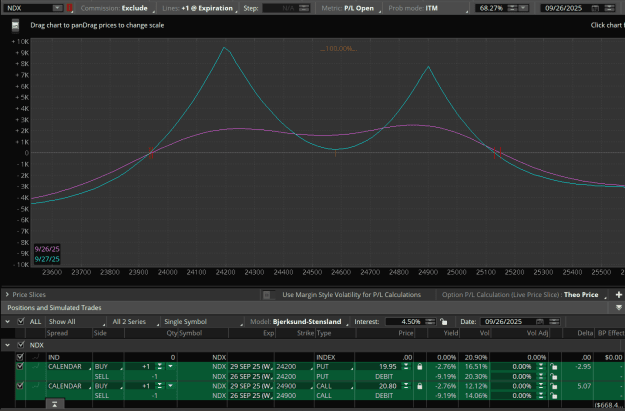Unlock the interest rate padlock icon

[x=444, y=322]
